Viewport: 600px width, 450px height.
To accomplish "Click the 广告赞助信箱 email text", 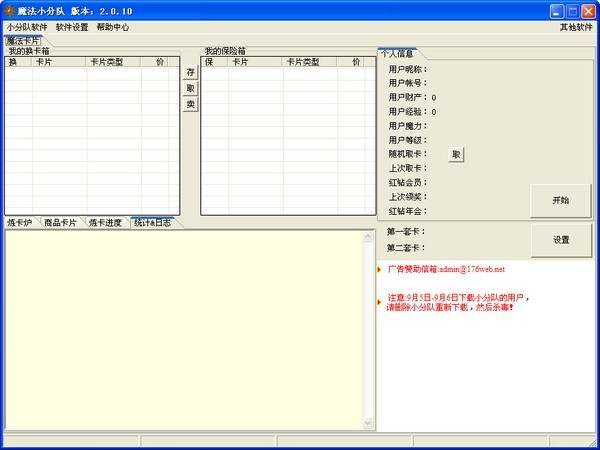I will click(x=446, y=269).
